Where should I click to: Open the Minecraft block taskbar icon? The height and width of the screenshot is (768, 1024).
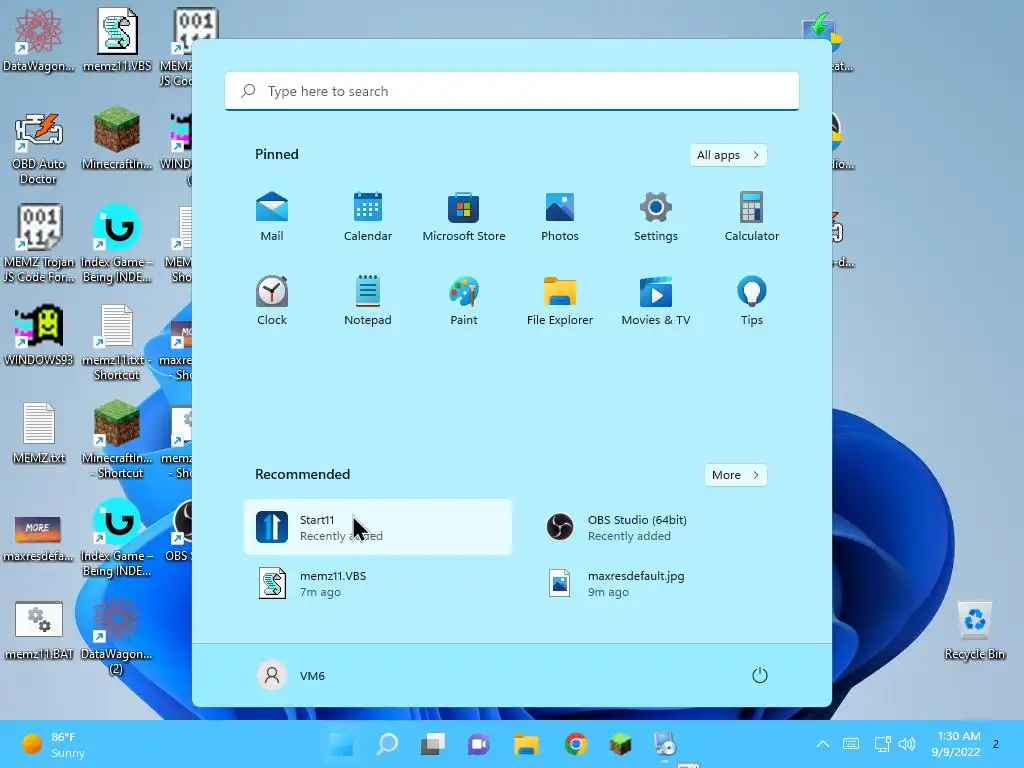(x=620, y=744)
